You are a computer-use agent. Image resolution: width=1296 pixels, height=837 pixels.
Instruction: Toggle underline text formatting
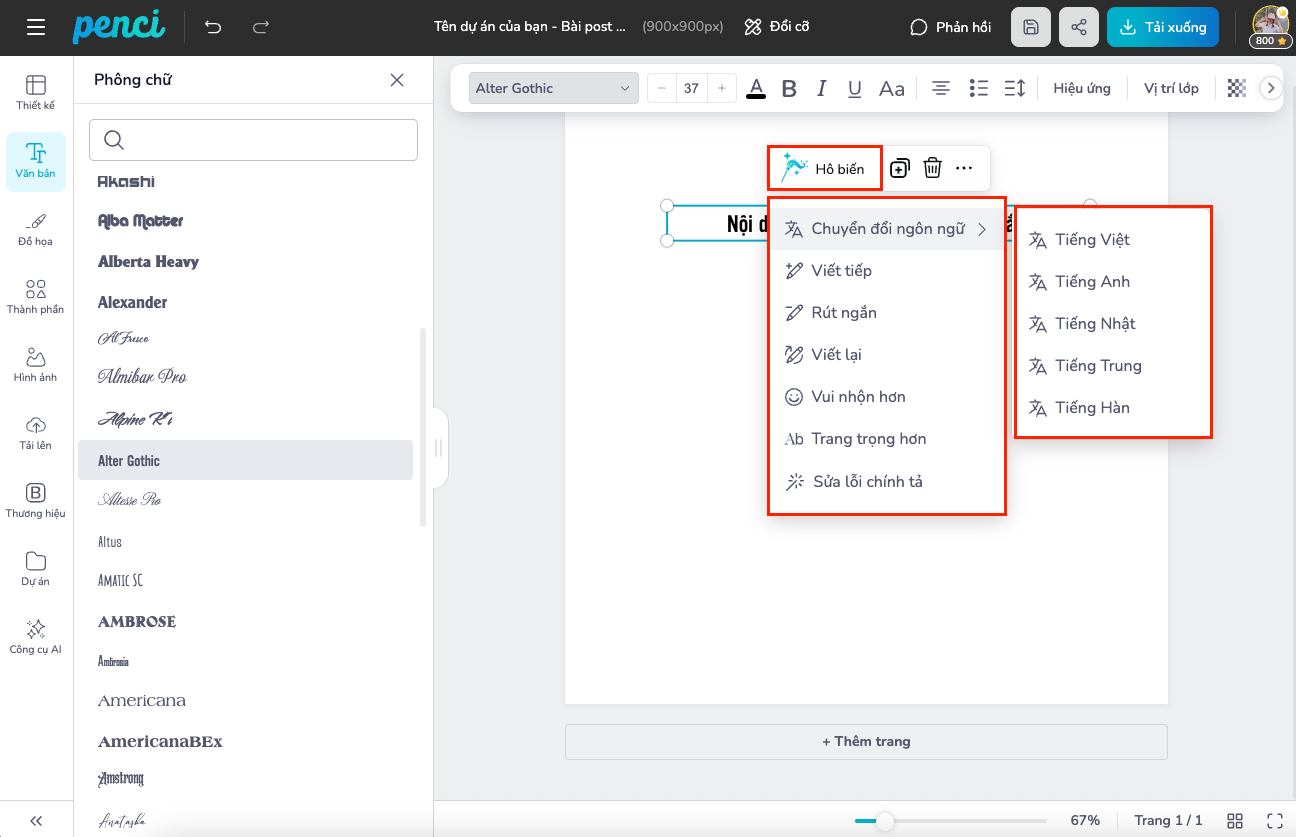[855, 88]
